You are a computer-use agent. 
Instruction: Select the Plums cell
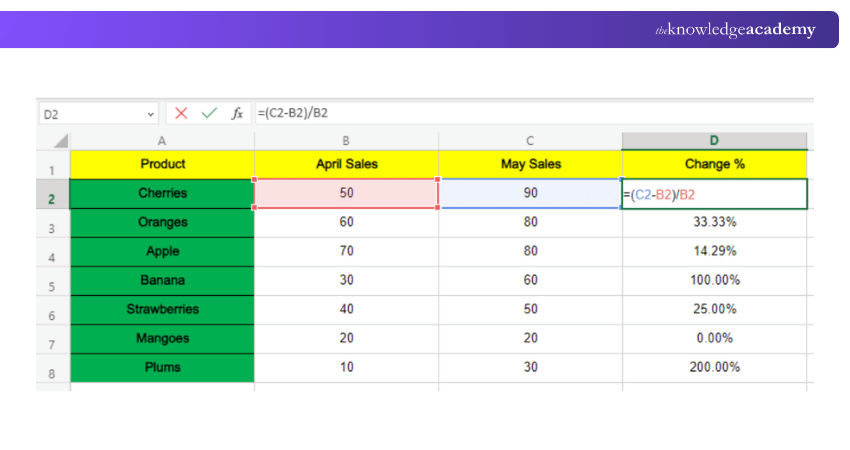pos(162,368)
